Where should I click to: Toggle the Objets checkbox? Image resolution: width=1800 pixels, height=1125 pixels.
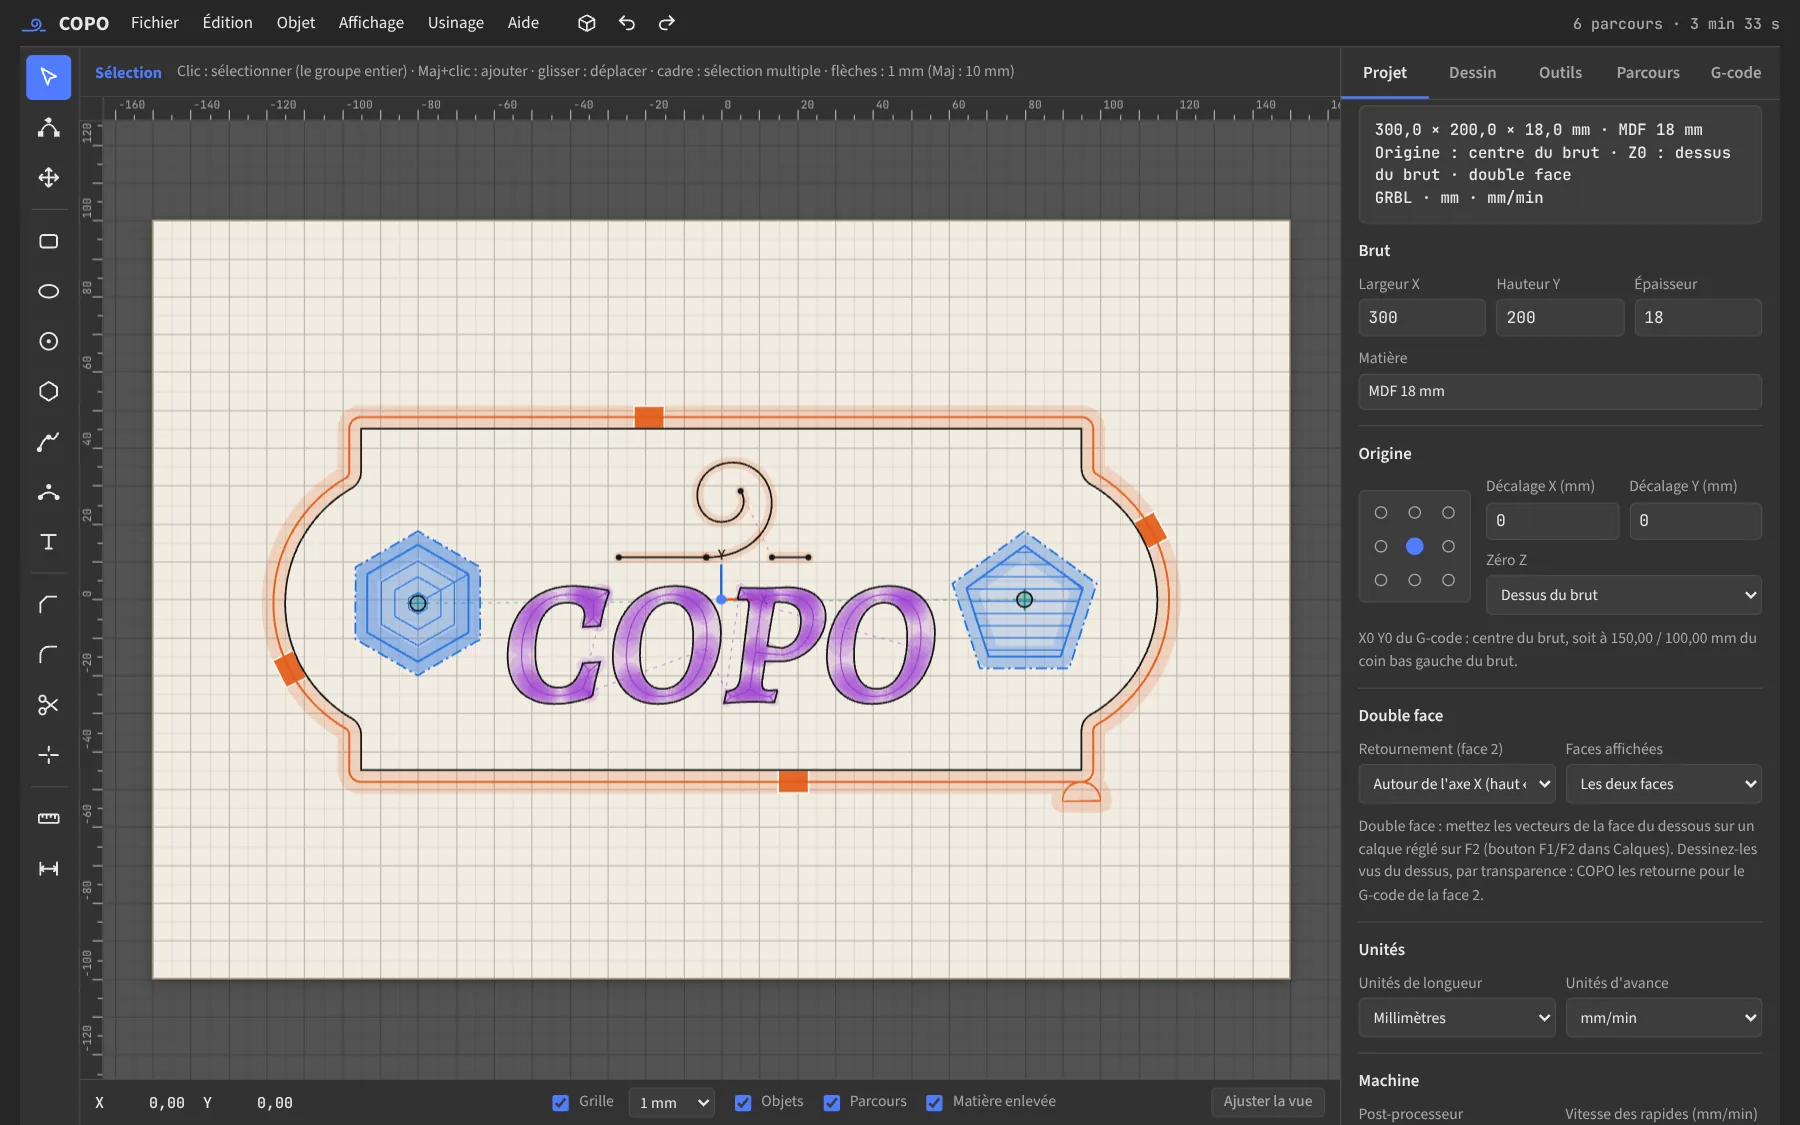(743, 1102)
